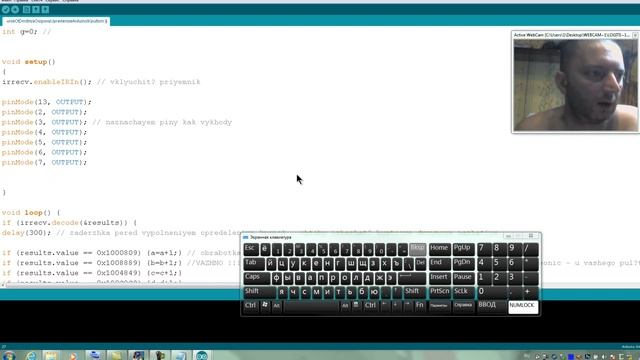Image resolution: width=640 pixels, height=360 pixels.
Task: Hit the PgDn key on on-screen keyboard
Action: [x=463, y=264]
